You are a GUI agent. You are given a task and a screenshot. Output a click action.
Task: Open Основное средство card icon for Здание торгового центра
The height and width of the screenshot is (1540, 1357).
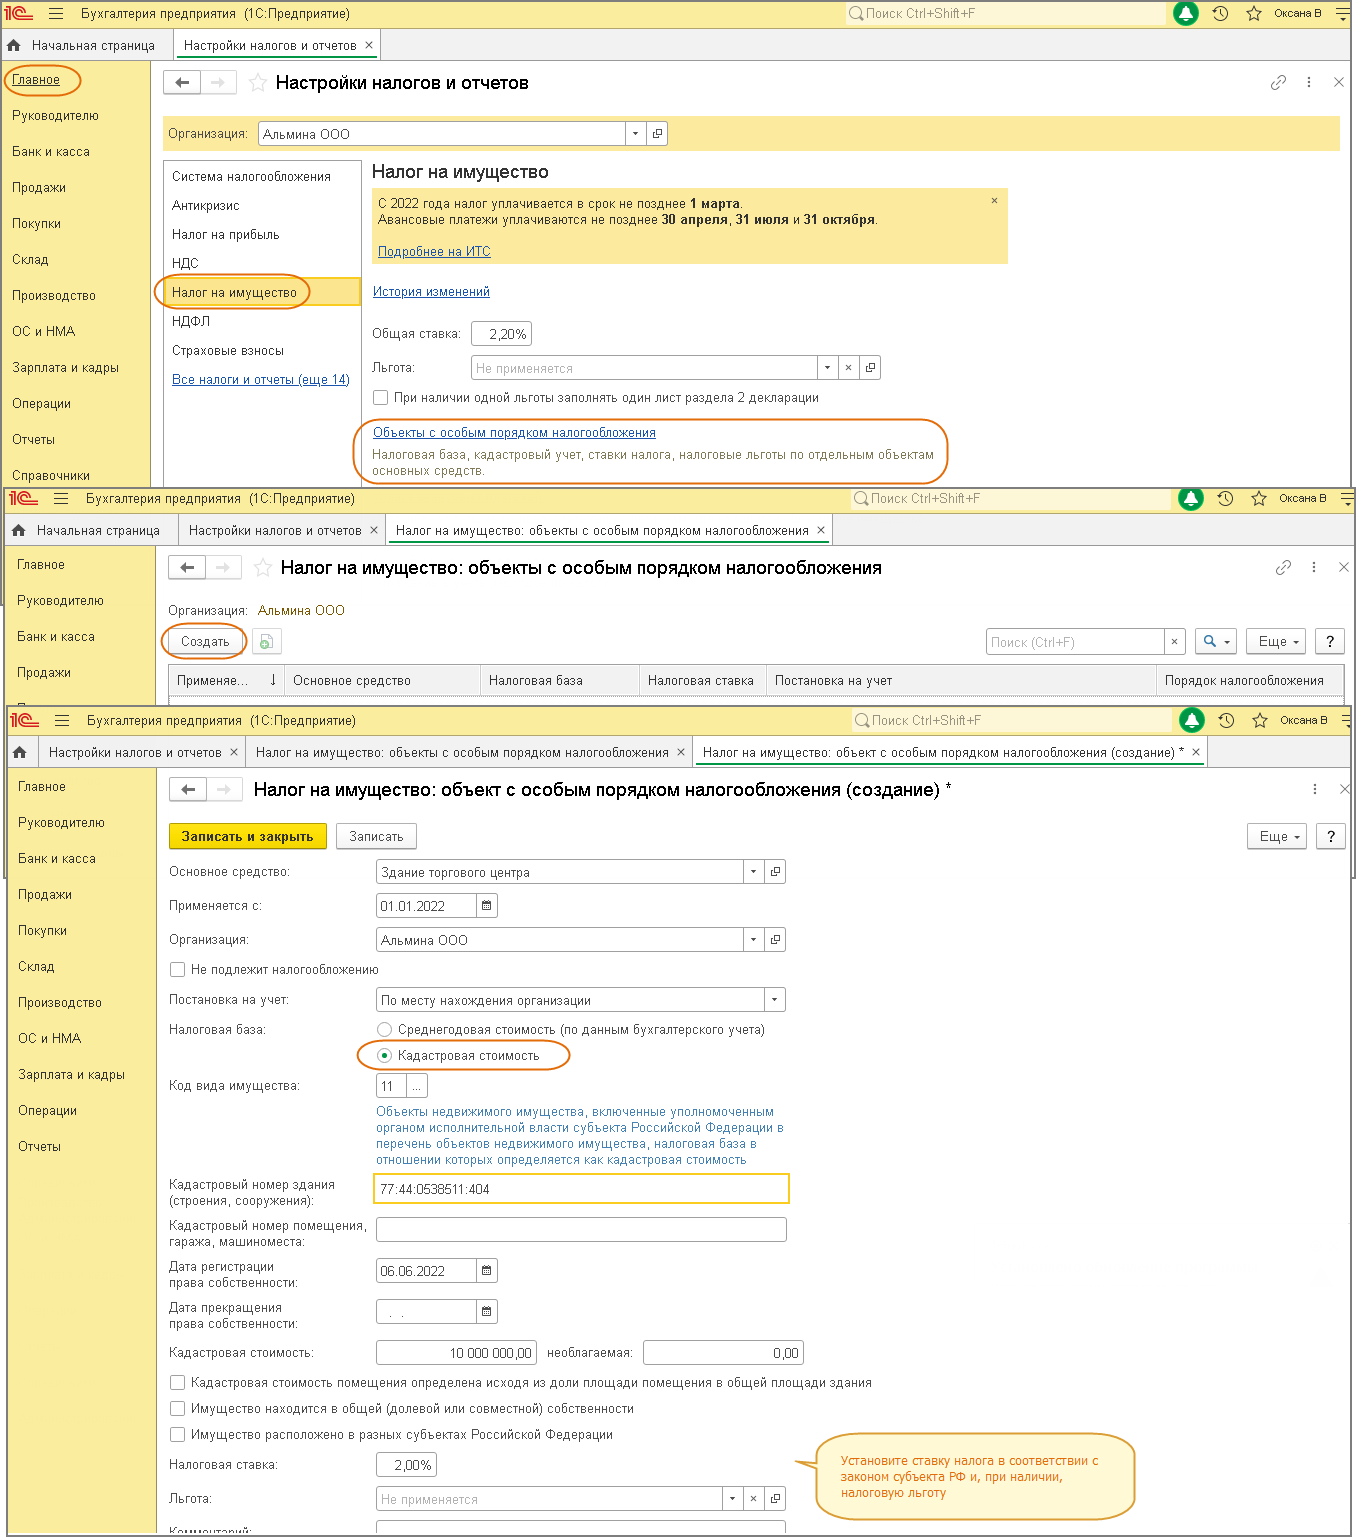point(775,872)
